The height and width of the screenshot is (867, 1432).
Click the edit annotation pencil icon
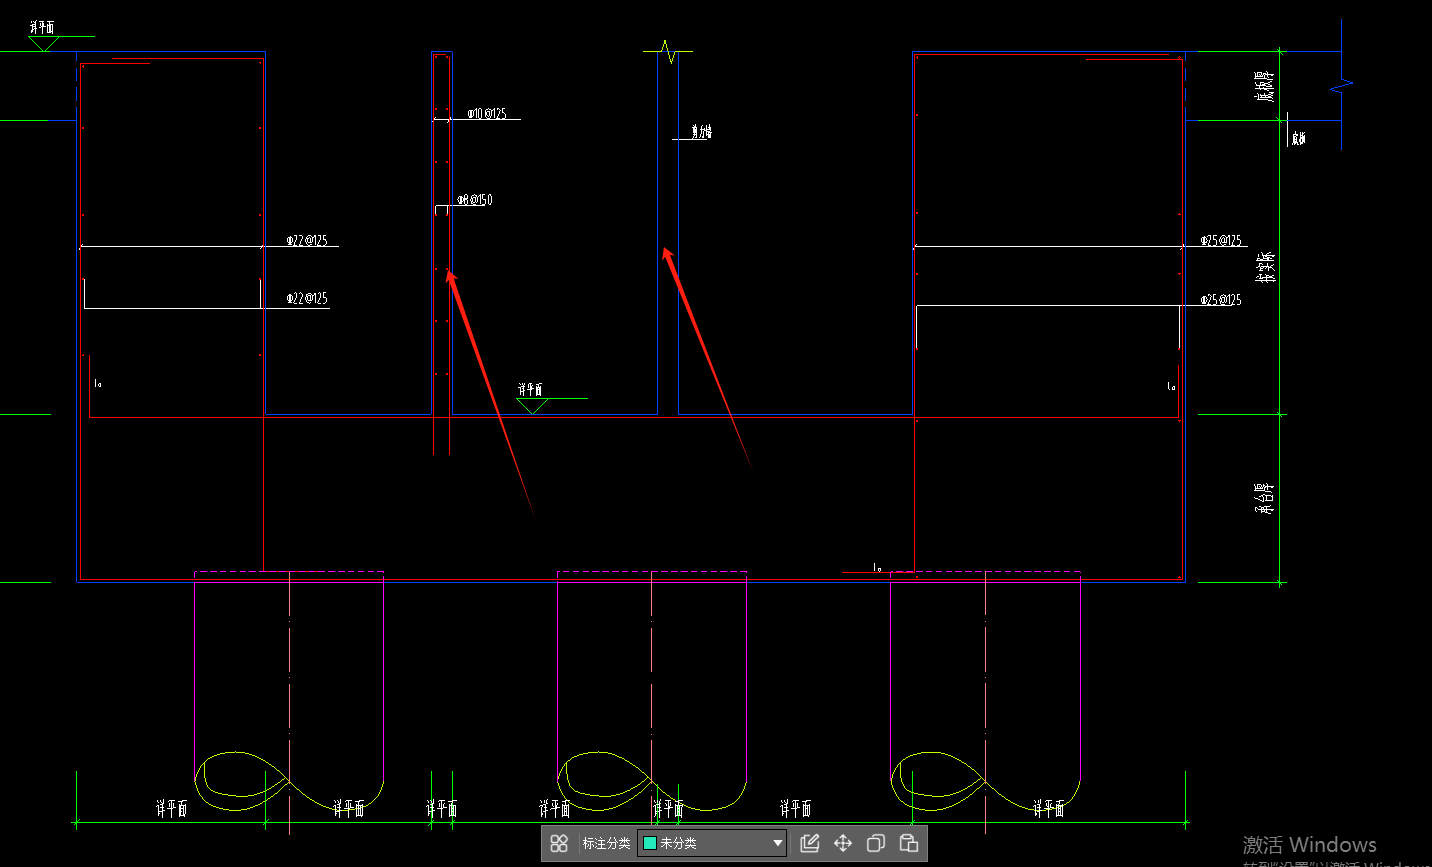pos(810,843)
